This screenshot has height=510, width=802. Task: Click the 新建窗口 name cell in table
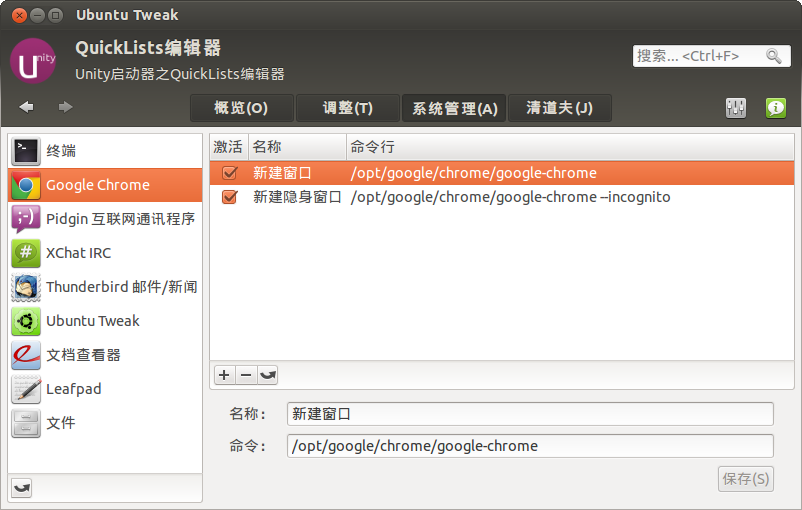(282, 173)
